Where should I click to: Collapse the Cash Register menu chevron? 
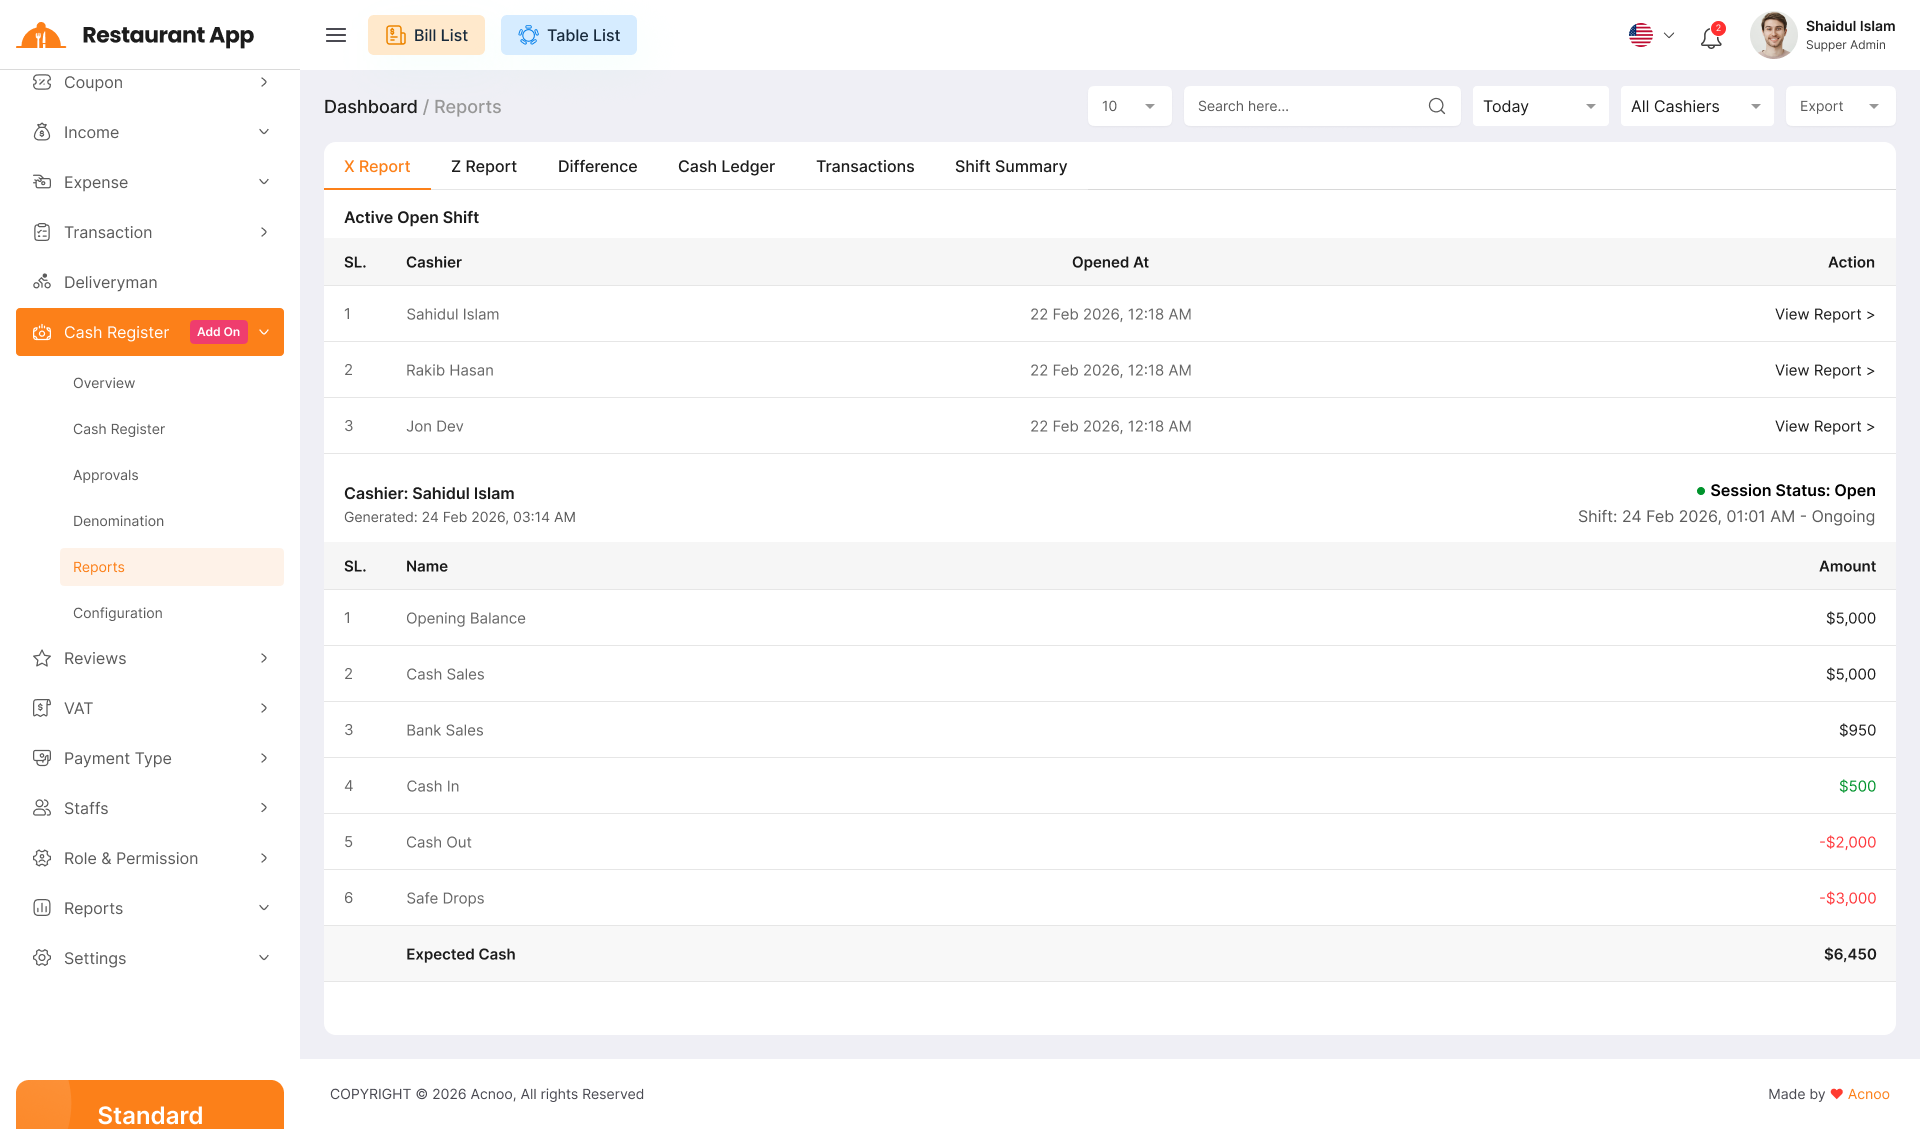click(x=264, y=332)
